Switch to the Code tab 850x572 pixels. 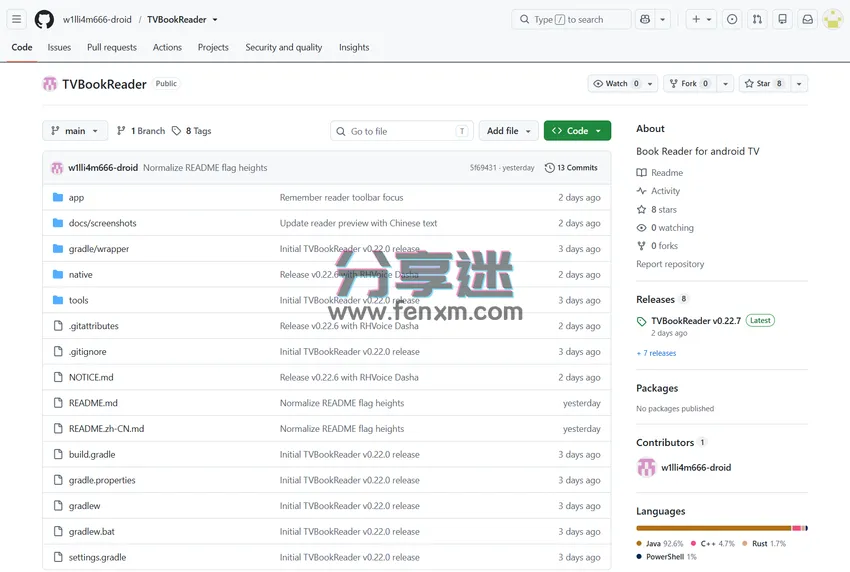pyautogui.click(x=22, y=47)
